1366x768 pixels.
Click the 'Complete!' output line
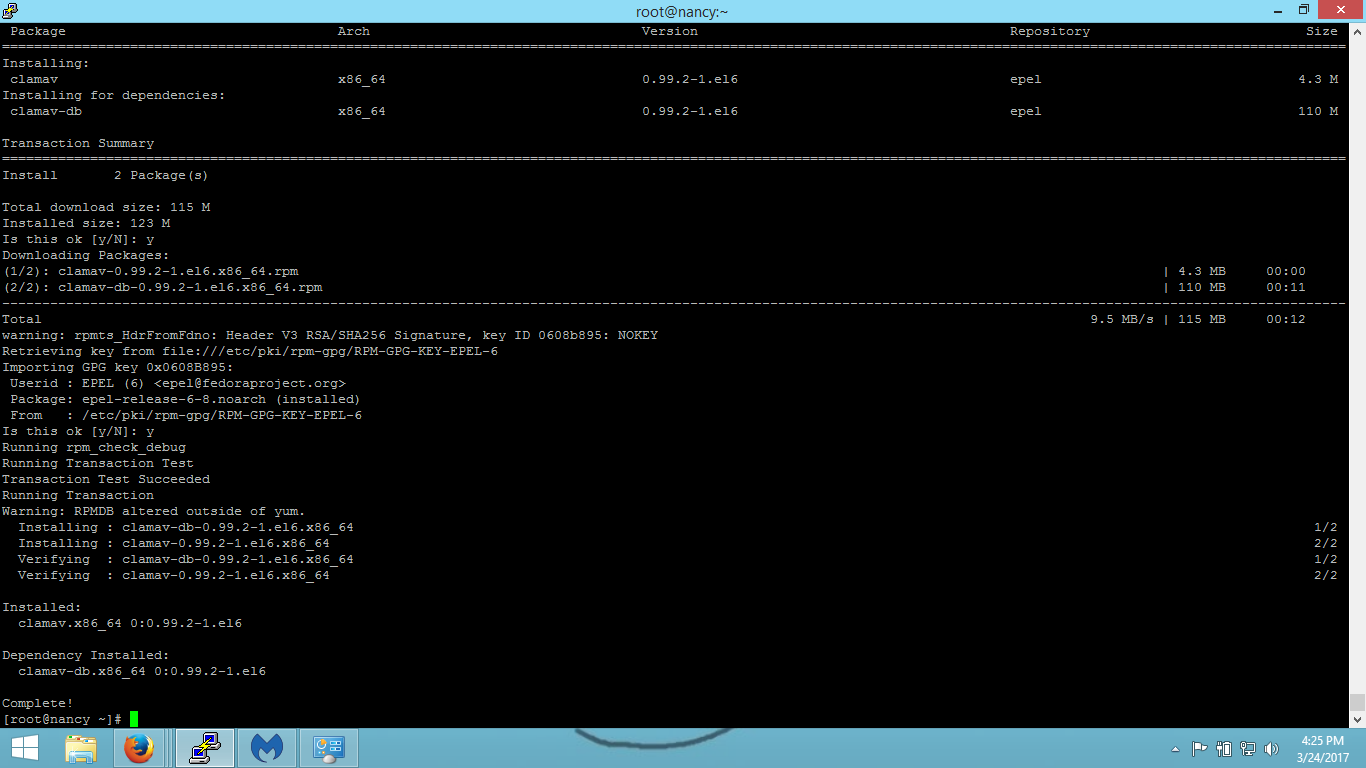coord(38,703)
